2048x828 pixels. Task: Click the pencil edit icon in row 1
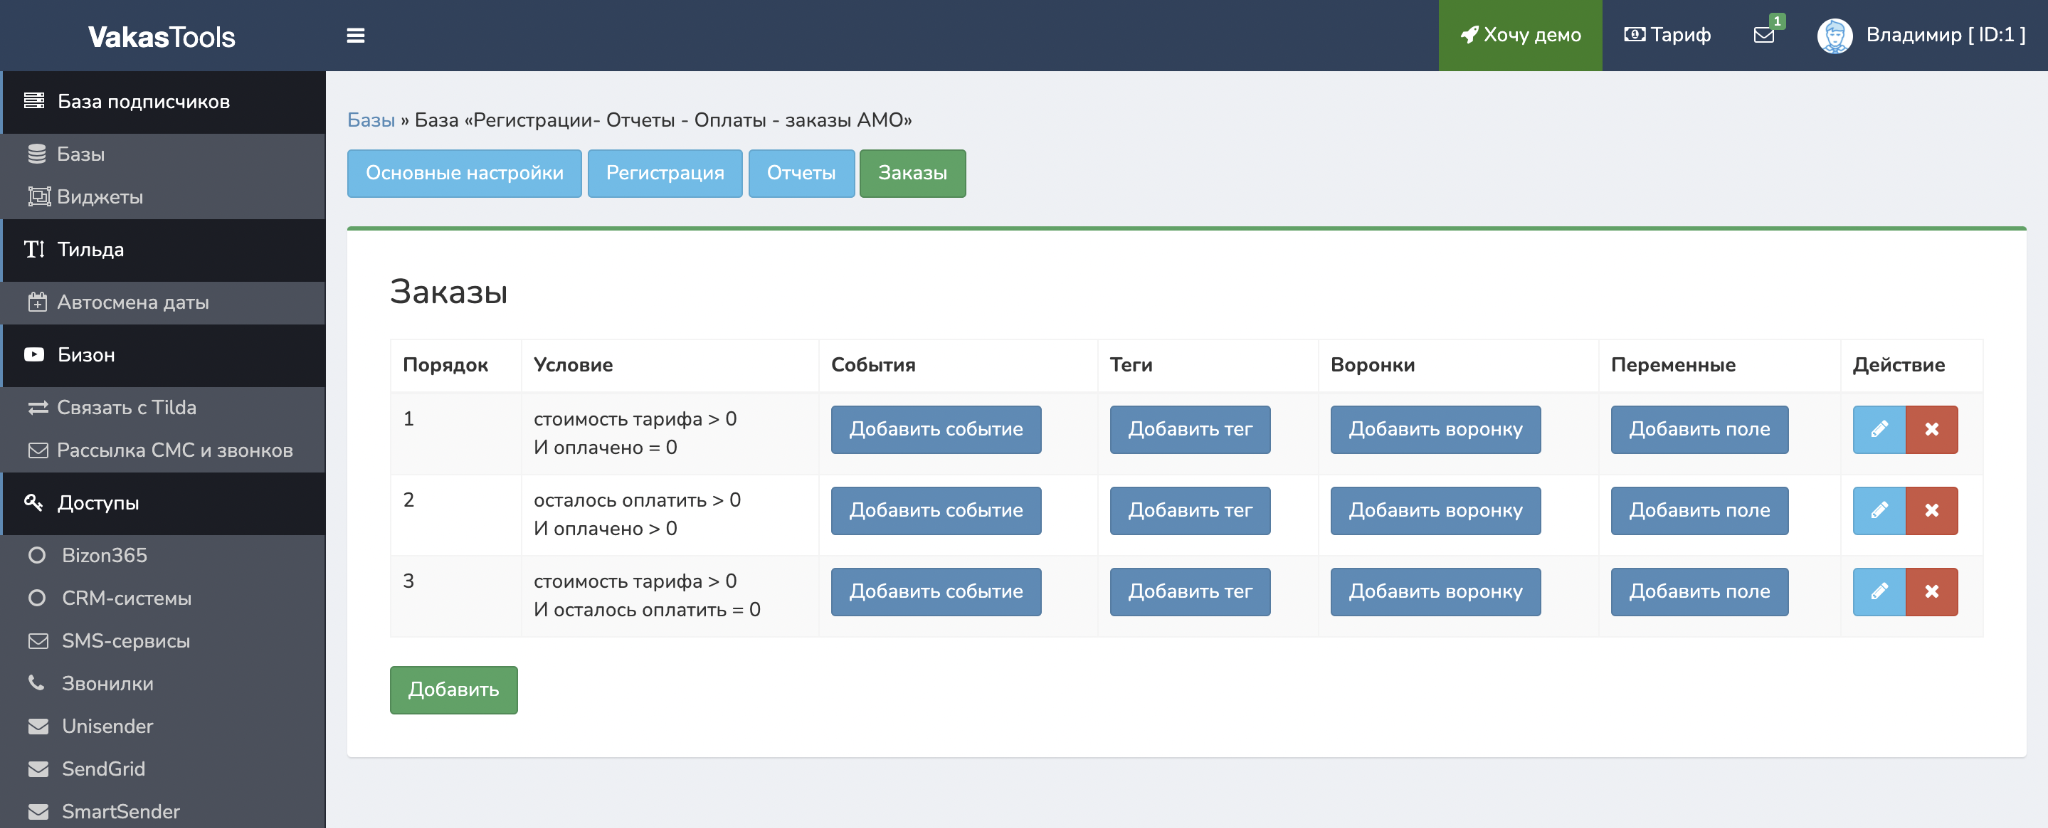click(1879, 430)
